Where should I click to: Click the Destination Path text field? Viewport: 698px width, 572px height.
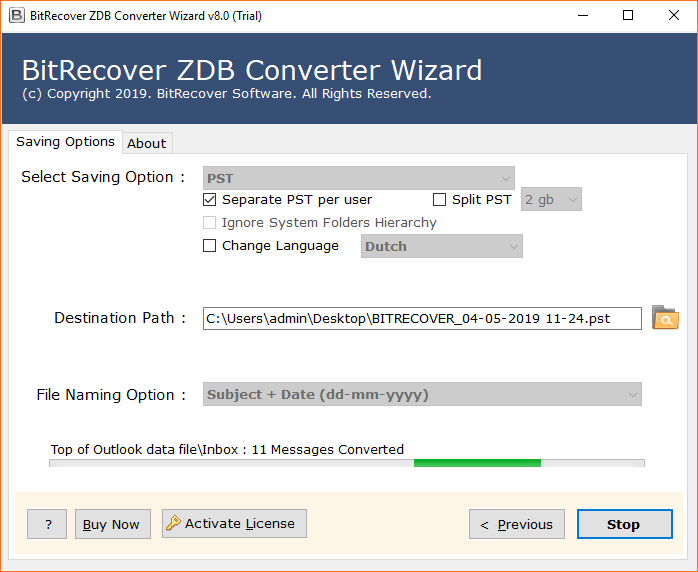click(x=422, y=318)
